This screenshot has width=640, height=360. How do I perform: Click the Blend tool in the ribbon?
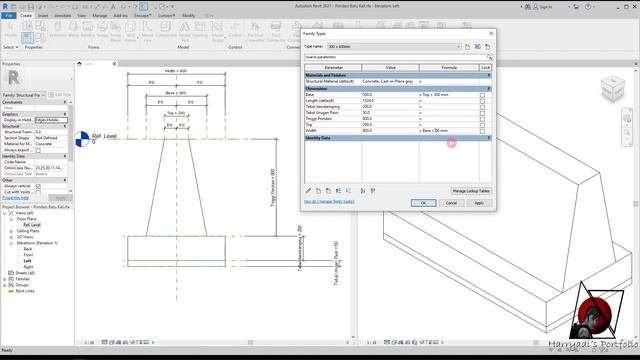tap(73, 30)
